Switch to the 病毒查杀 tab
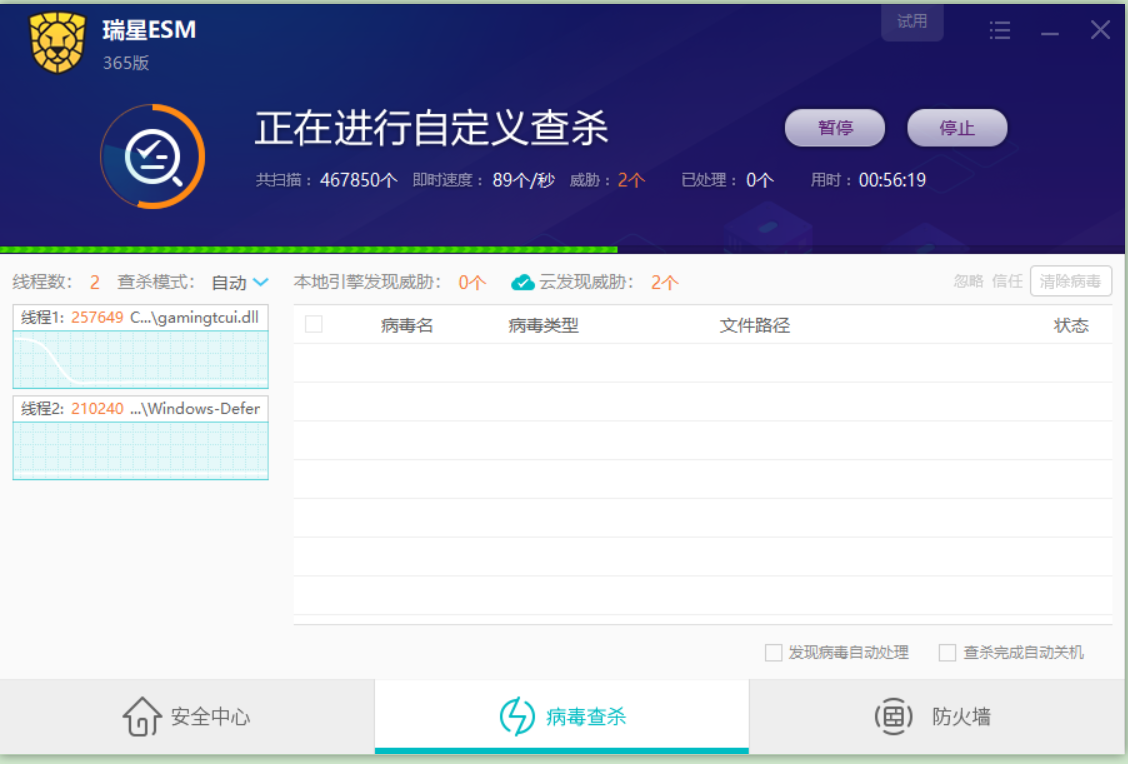Screen dimensions: 1128x764 pyautogui.click(x=562, y=717)
